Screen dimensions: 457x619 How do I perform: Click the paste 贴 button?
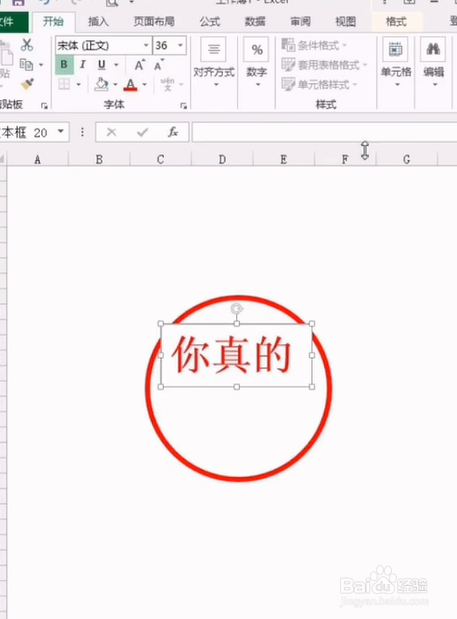(x=6, y=63)
